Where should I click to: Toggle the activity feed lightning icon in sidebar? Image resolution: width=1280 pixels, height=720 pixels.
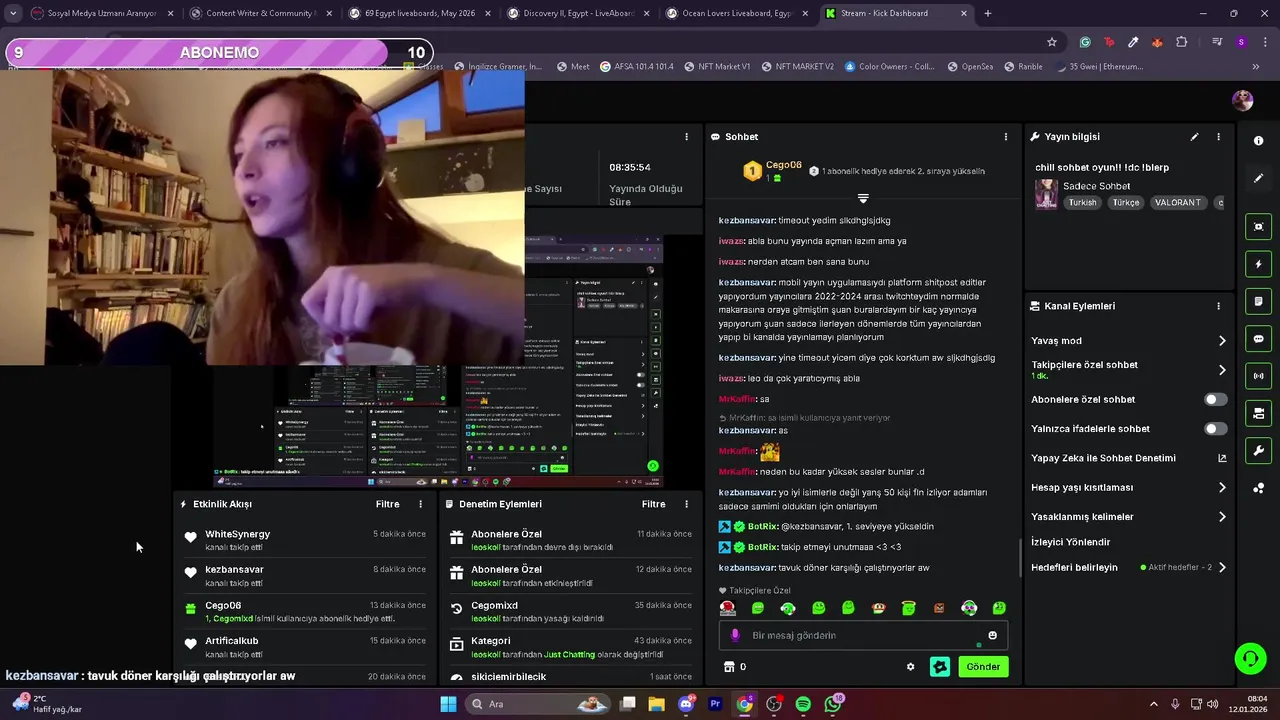(x=1258, y=264)
